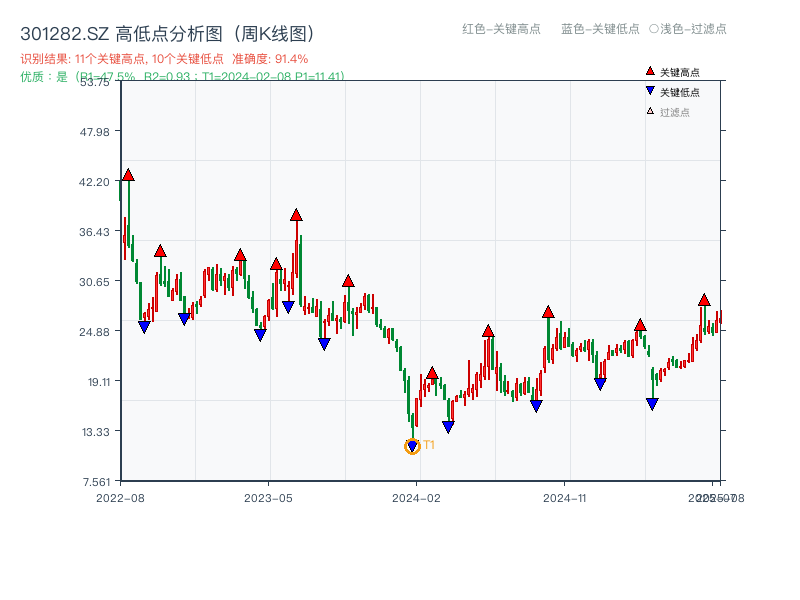
Task: Click the 42.20 y-axis label
Action: pos(94,182)
